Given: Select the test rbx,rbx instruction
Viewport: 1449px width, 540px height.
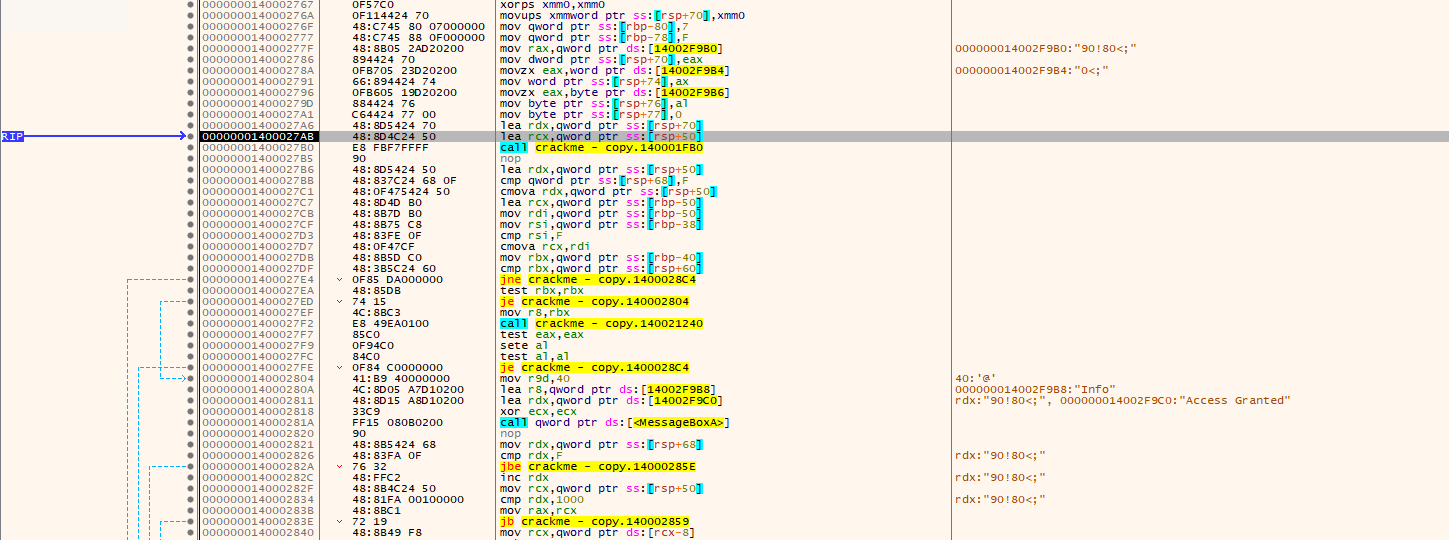Looking at the screenshot, I should [x=541, y=290].
